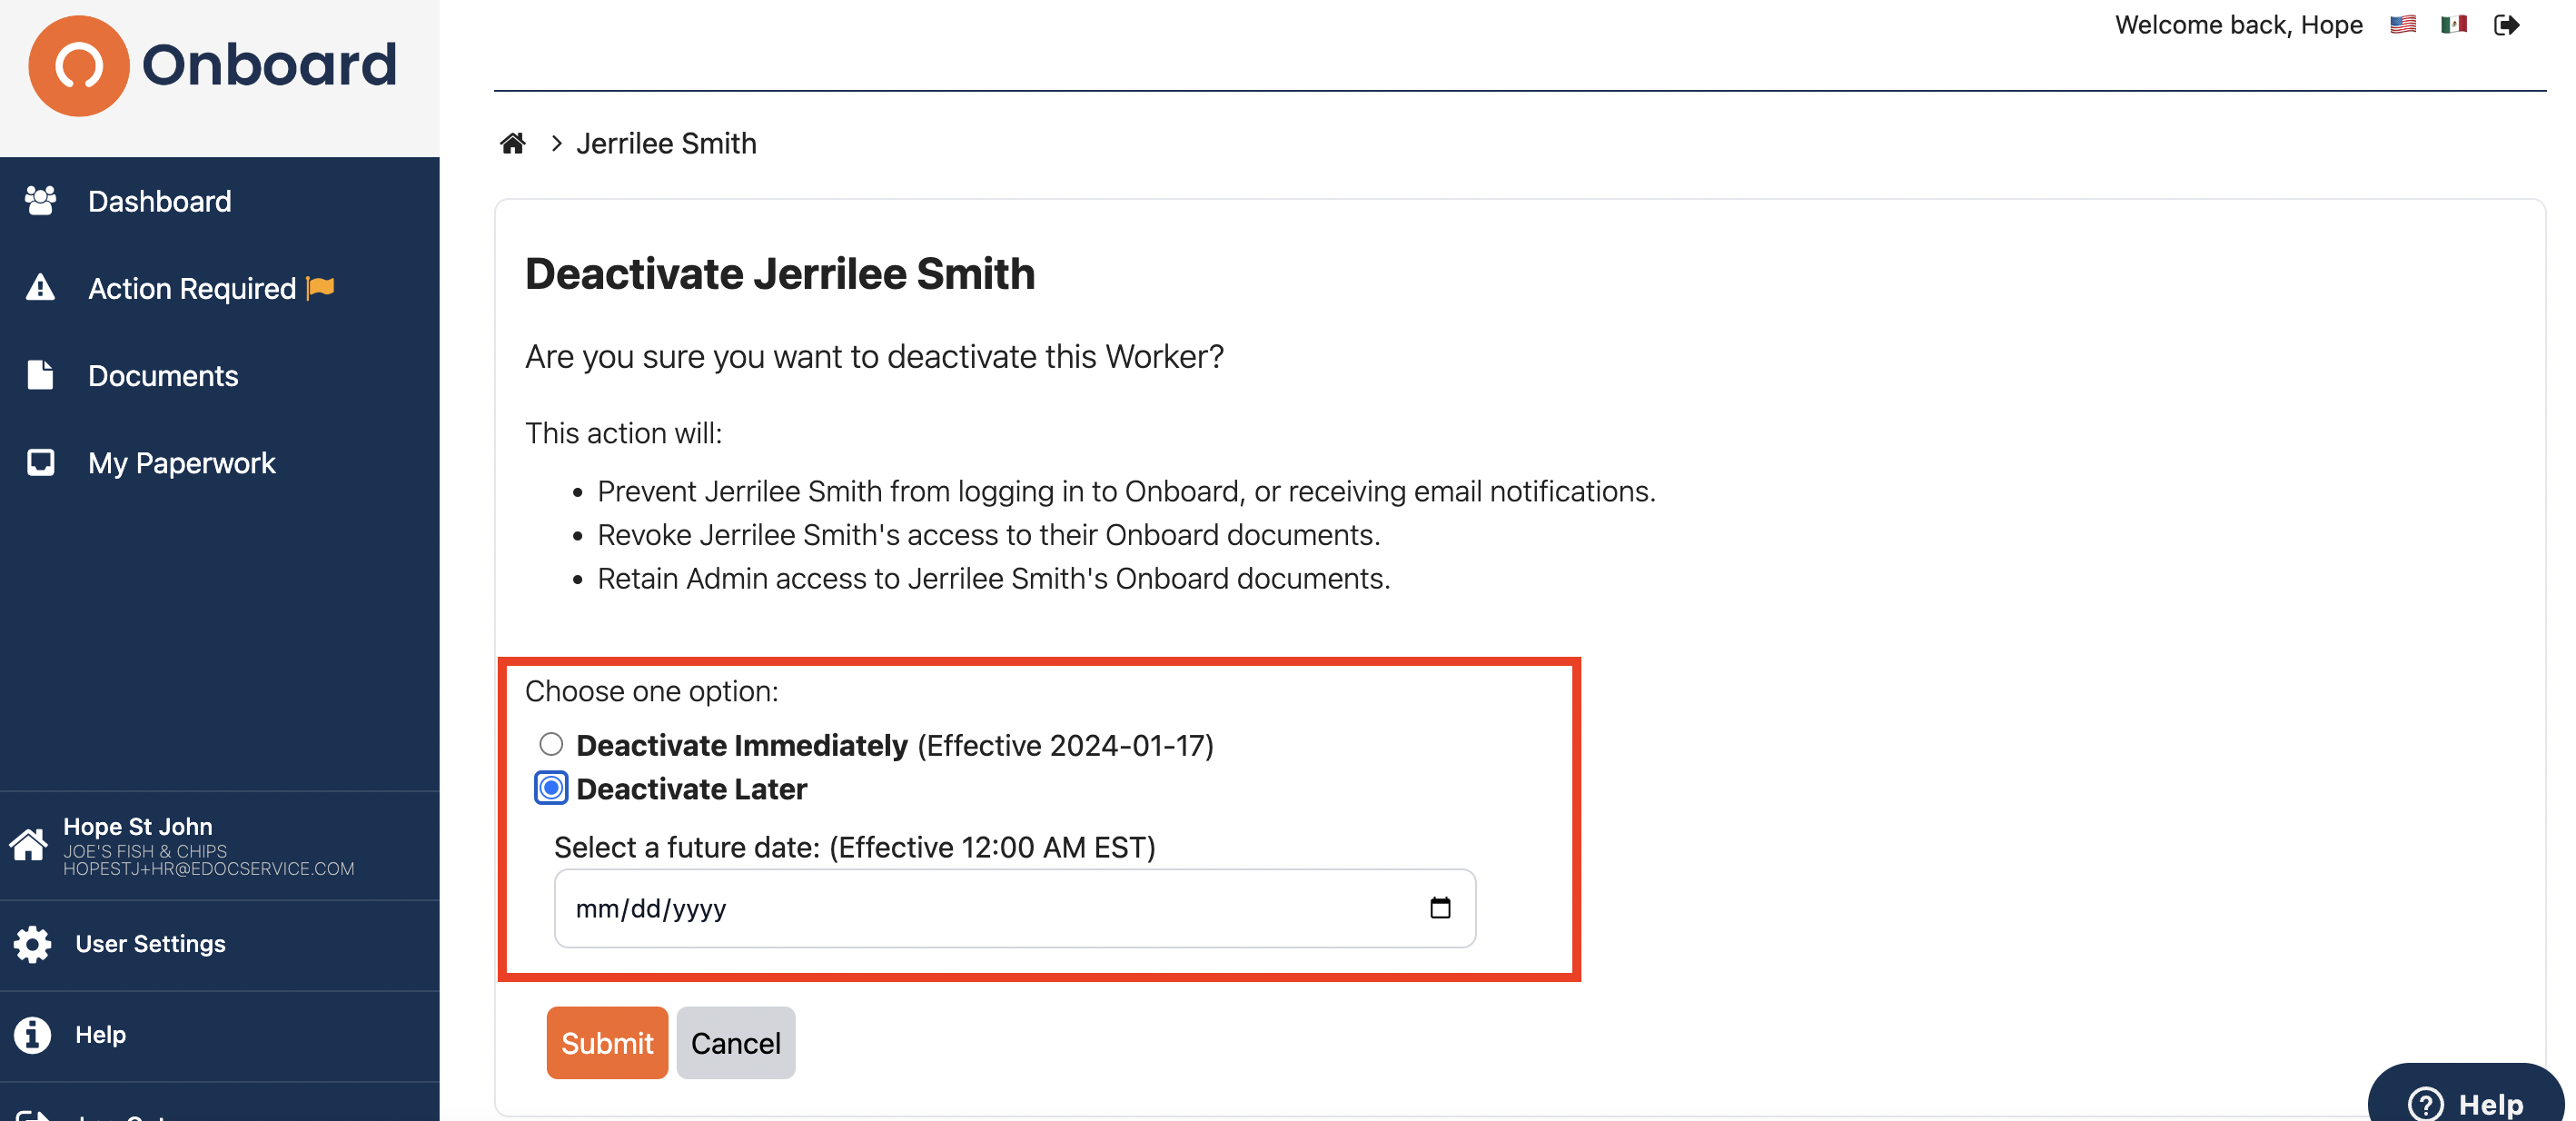This screenshot has width=2576, height=1121.
Task: Click the sidebar Help info icon
Action: [32, 1035]
